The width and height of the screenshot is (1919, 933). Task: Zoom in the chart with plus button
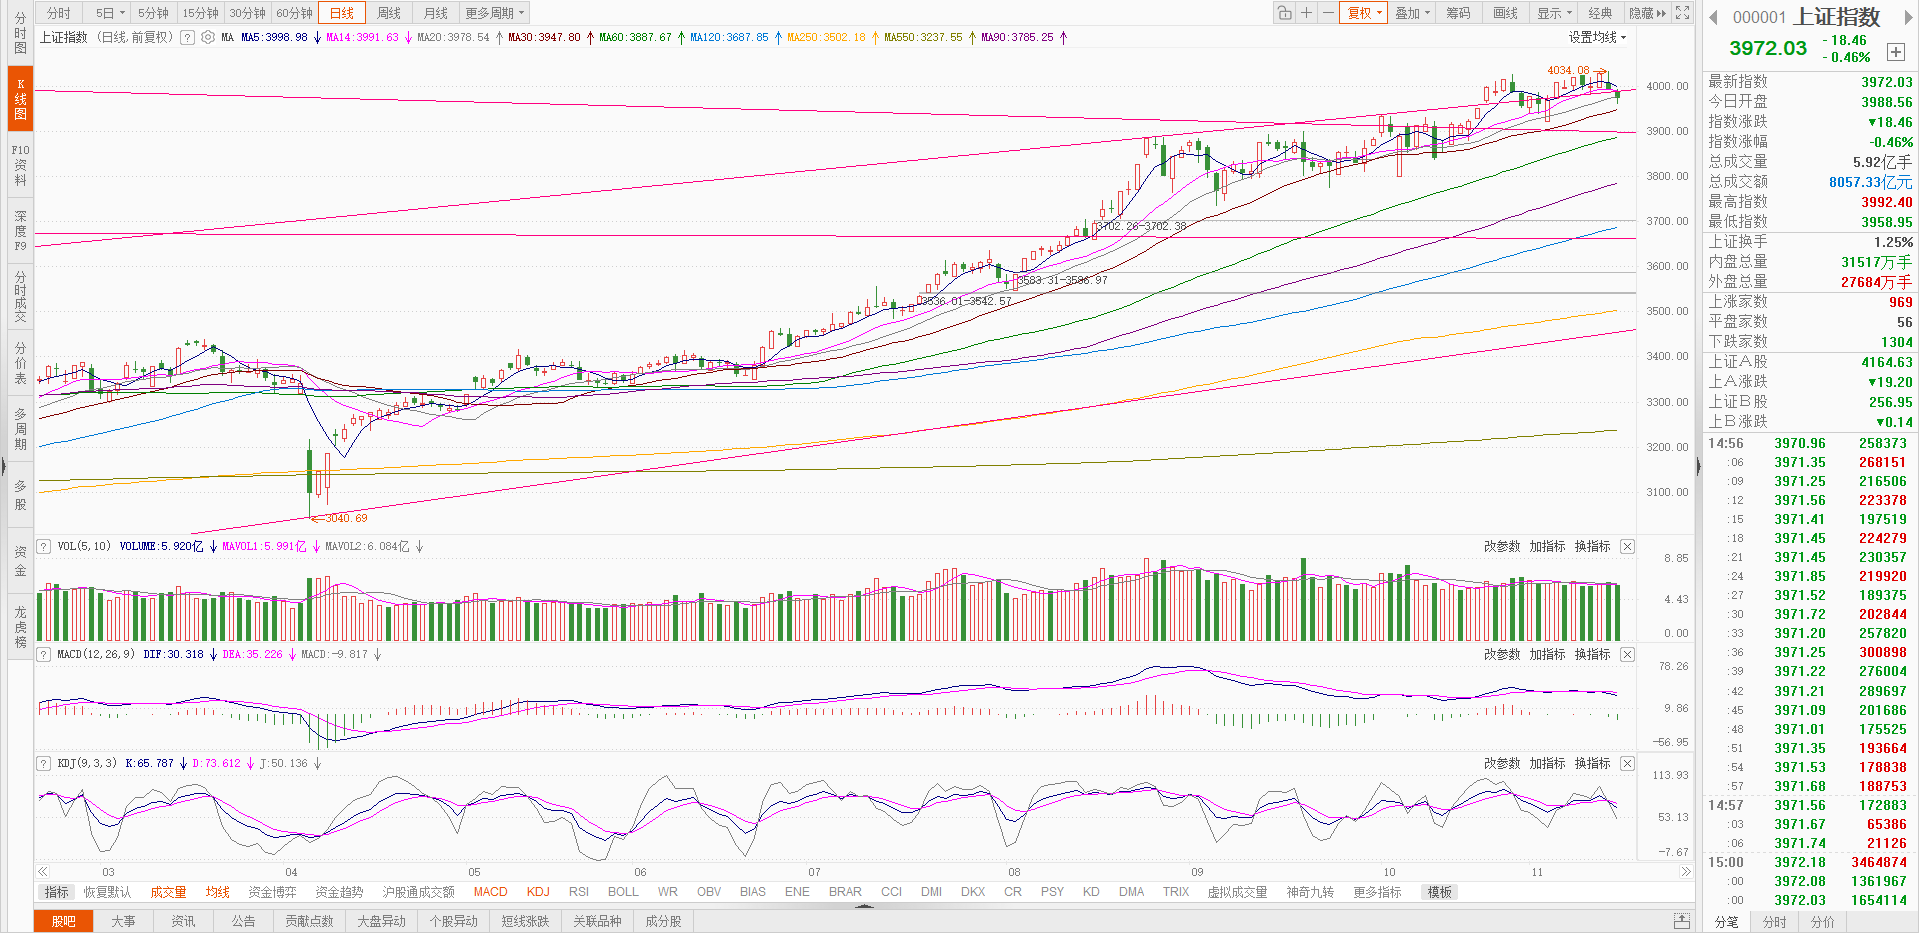pos(1306,13)
